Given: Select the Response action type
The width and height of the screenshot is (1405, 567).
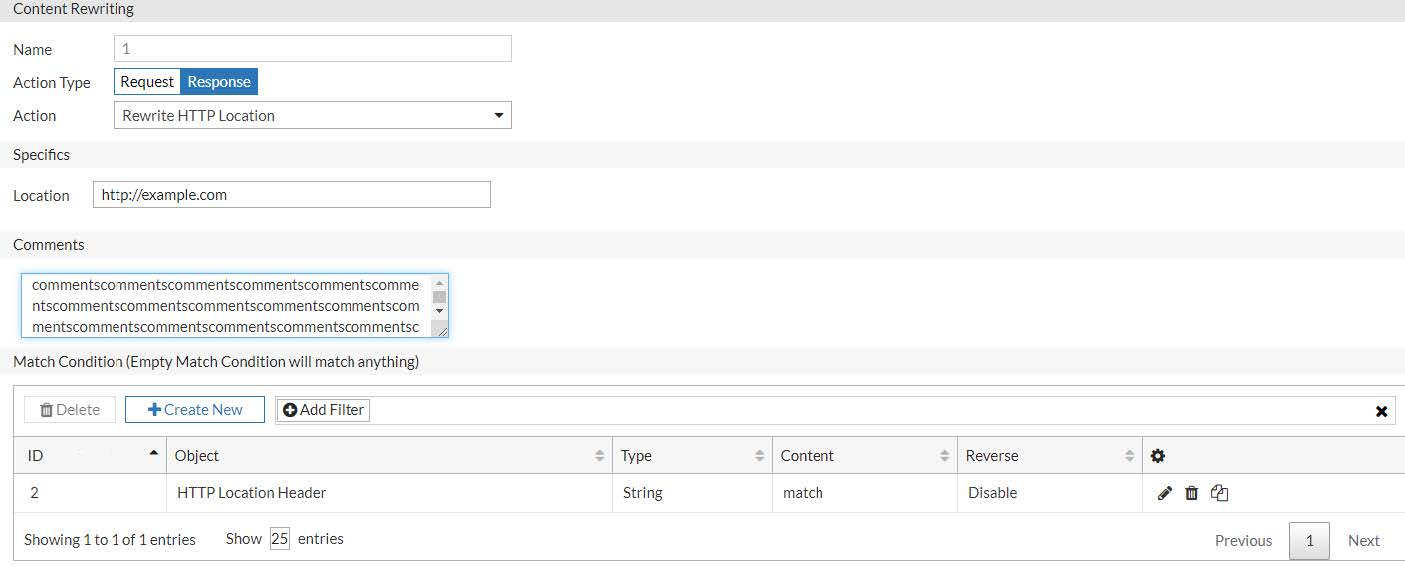Looking at the screenshot, I should tap(219, 82).
